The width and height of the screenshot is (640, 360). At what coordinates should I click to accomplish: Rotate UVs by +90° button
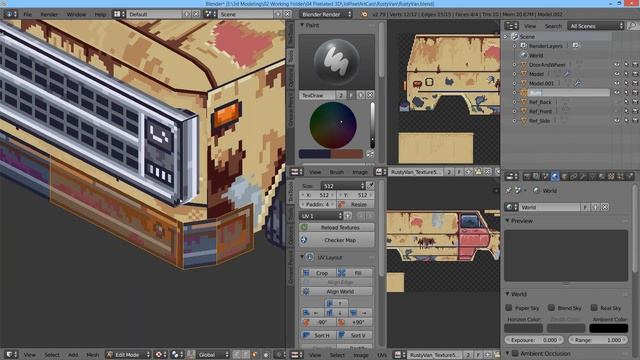[x=354, y=322]
